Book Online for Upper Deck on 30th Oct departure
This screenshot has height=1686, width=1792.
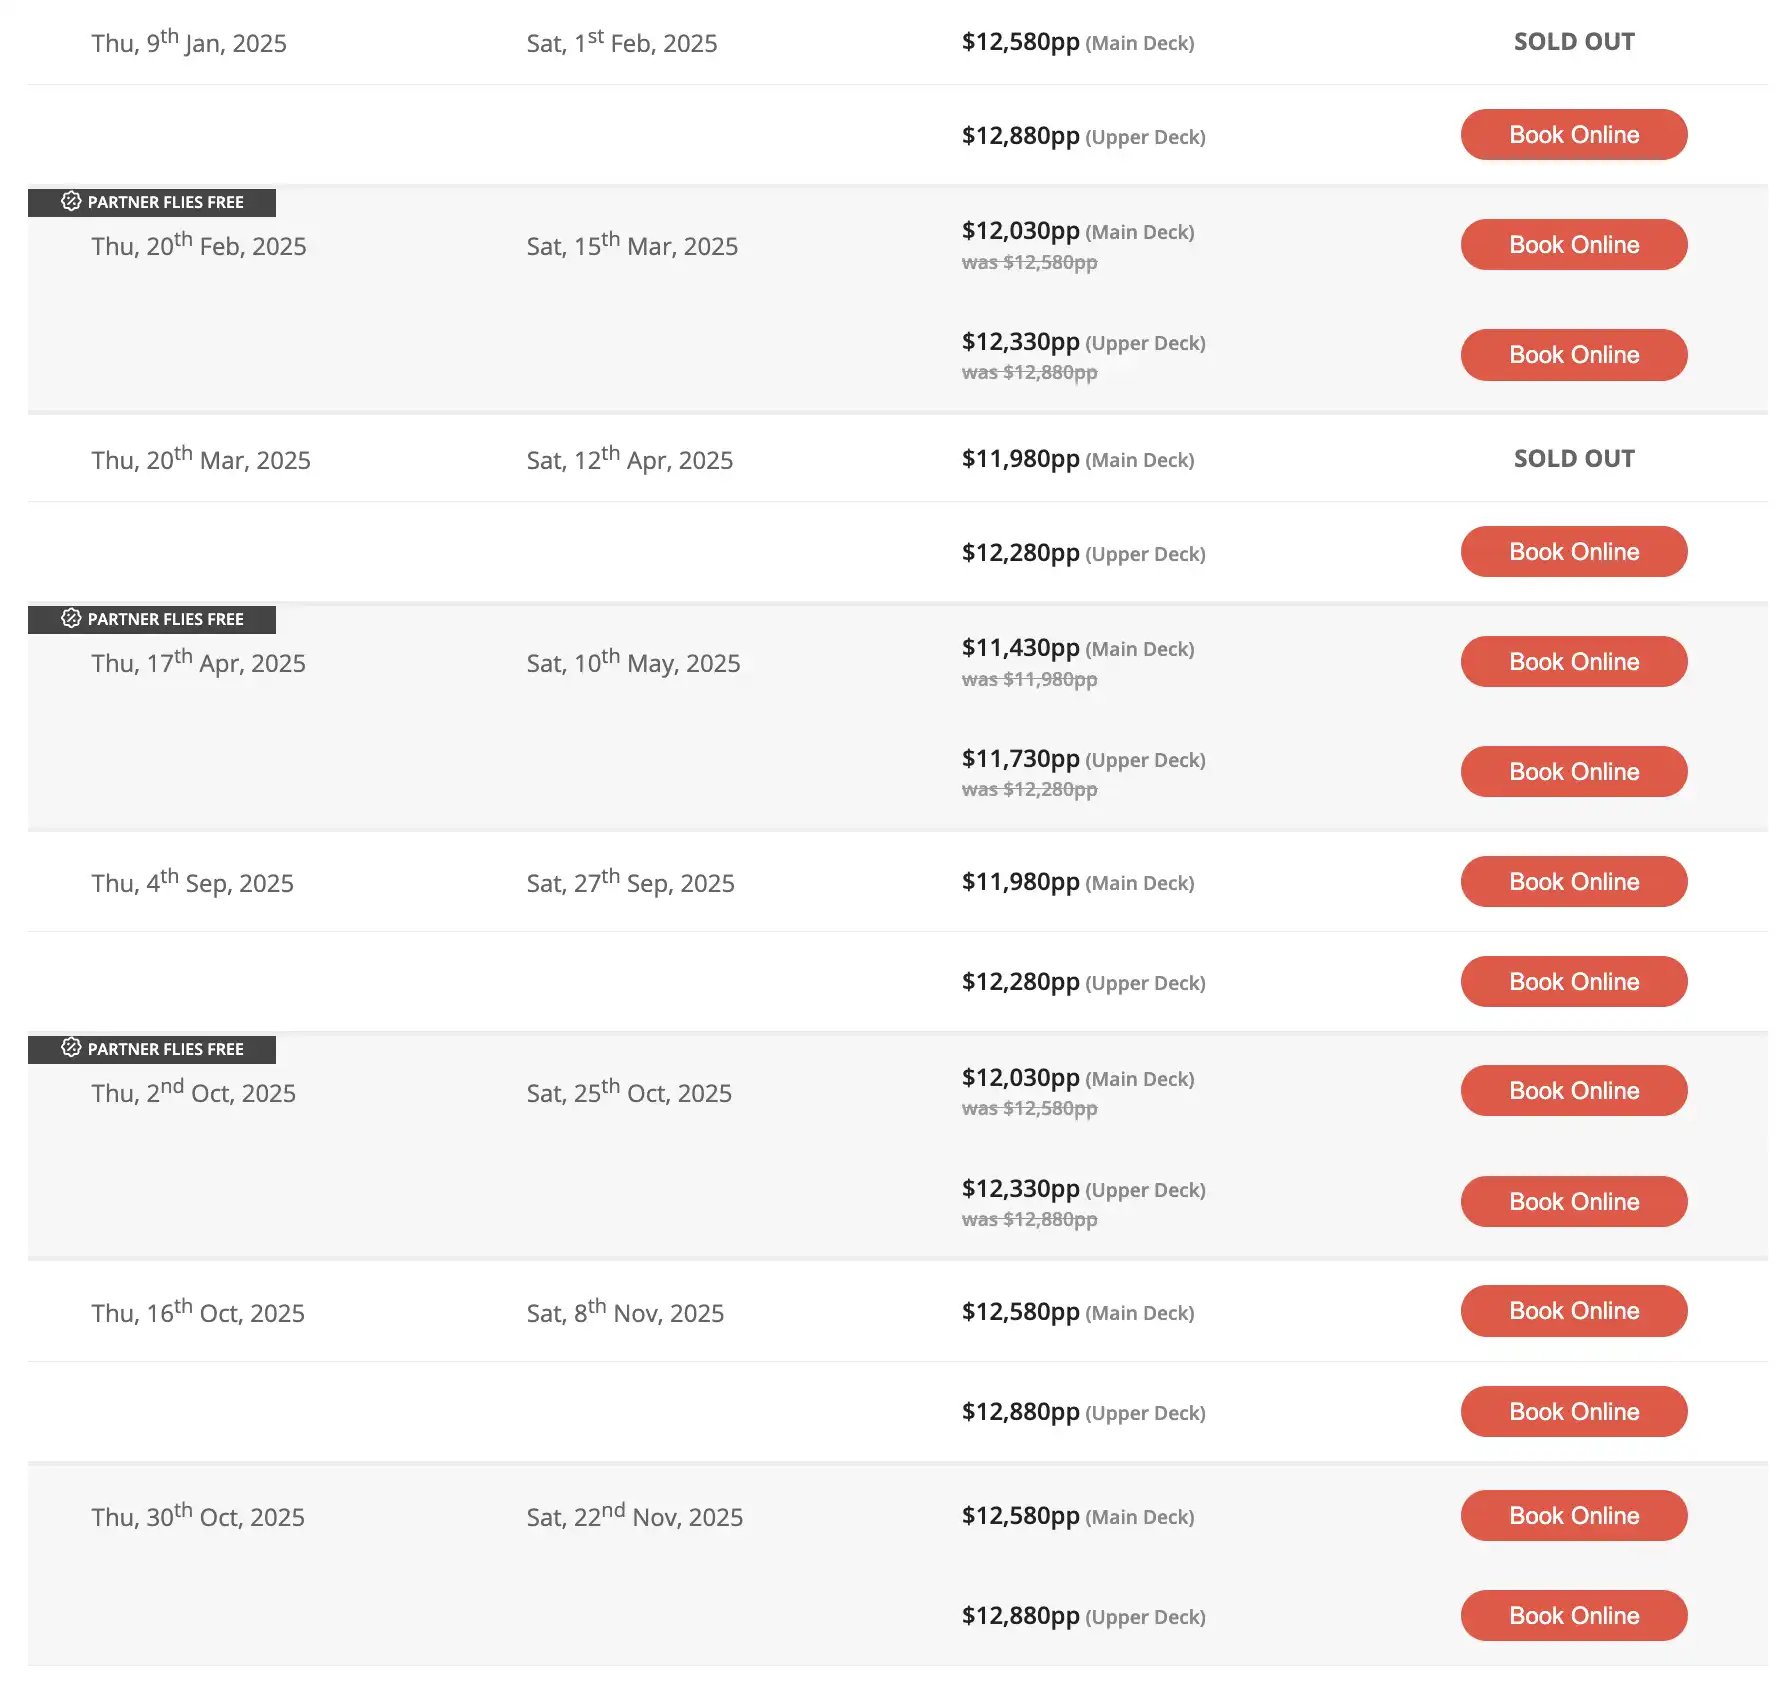pyautogui.click(x=1573, y=1615)
